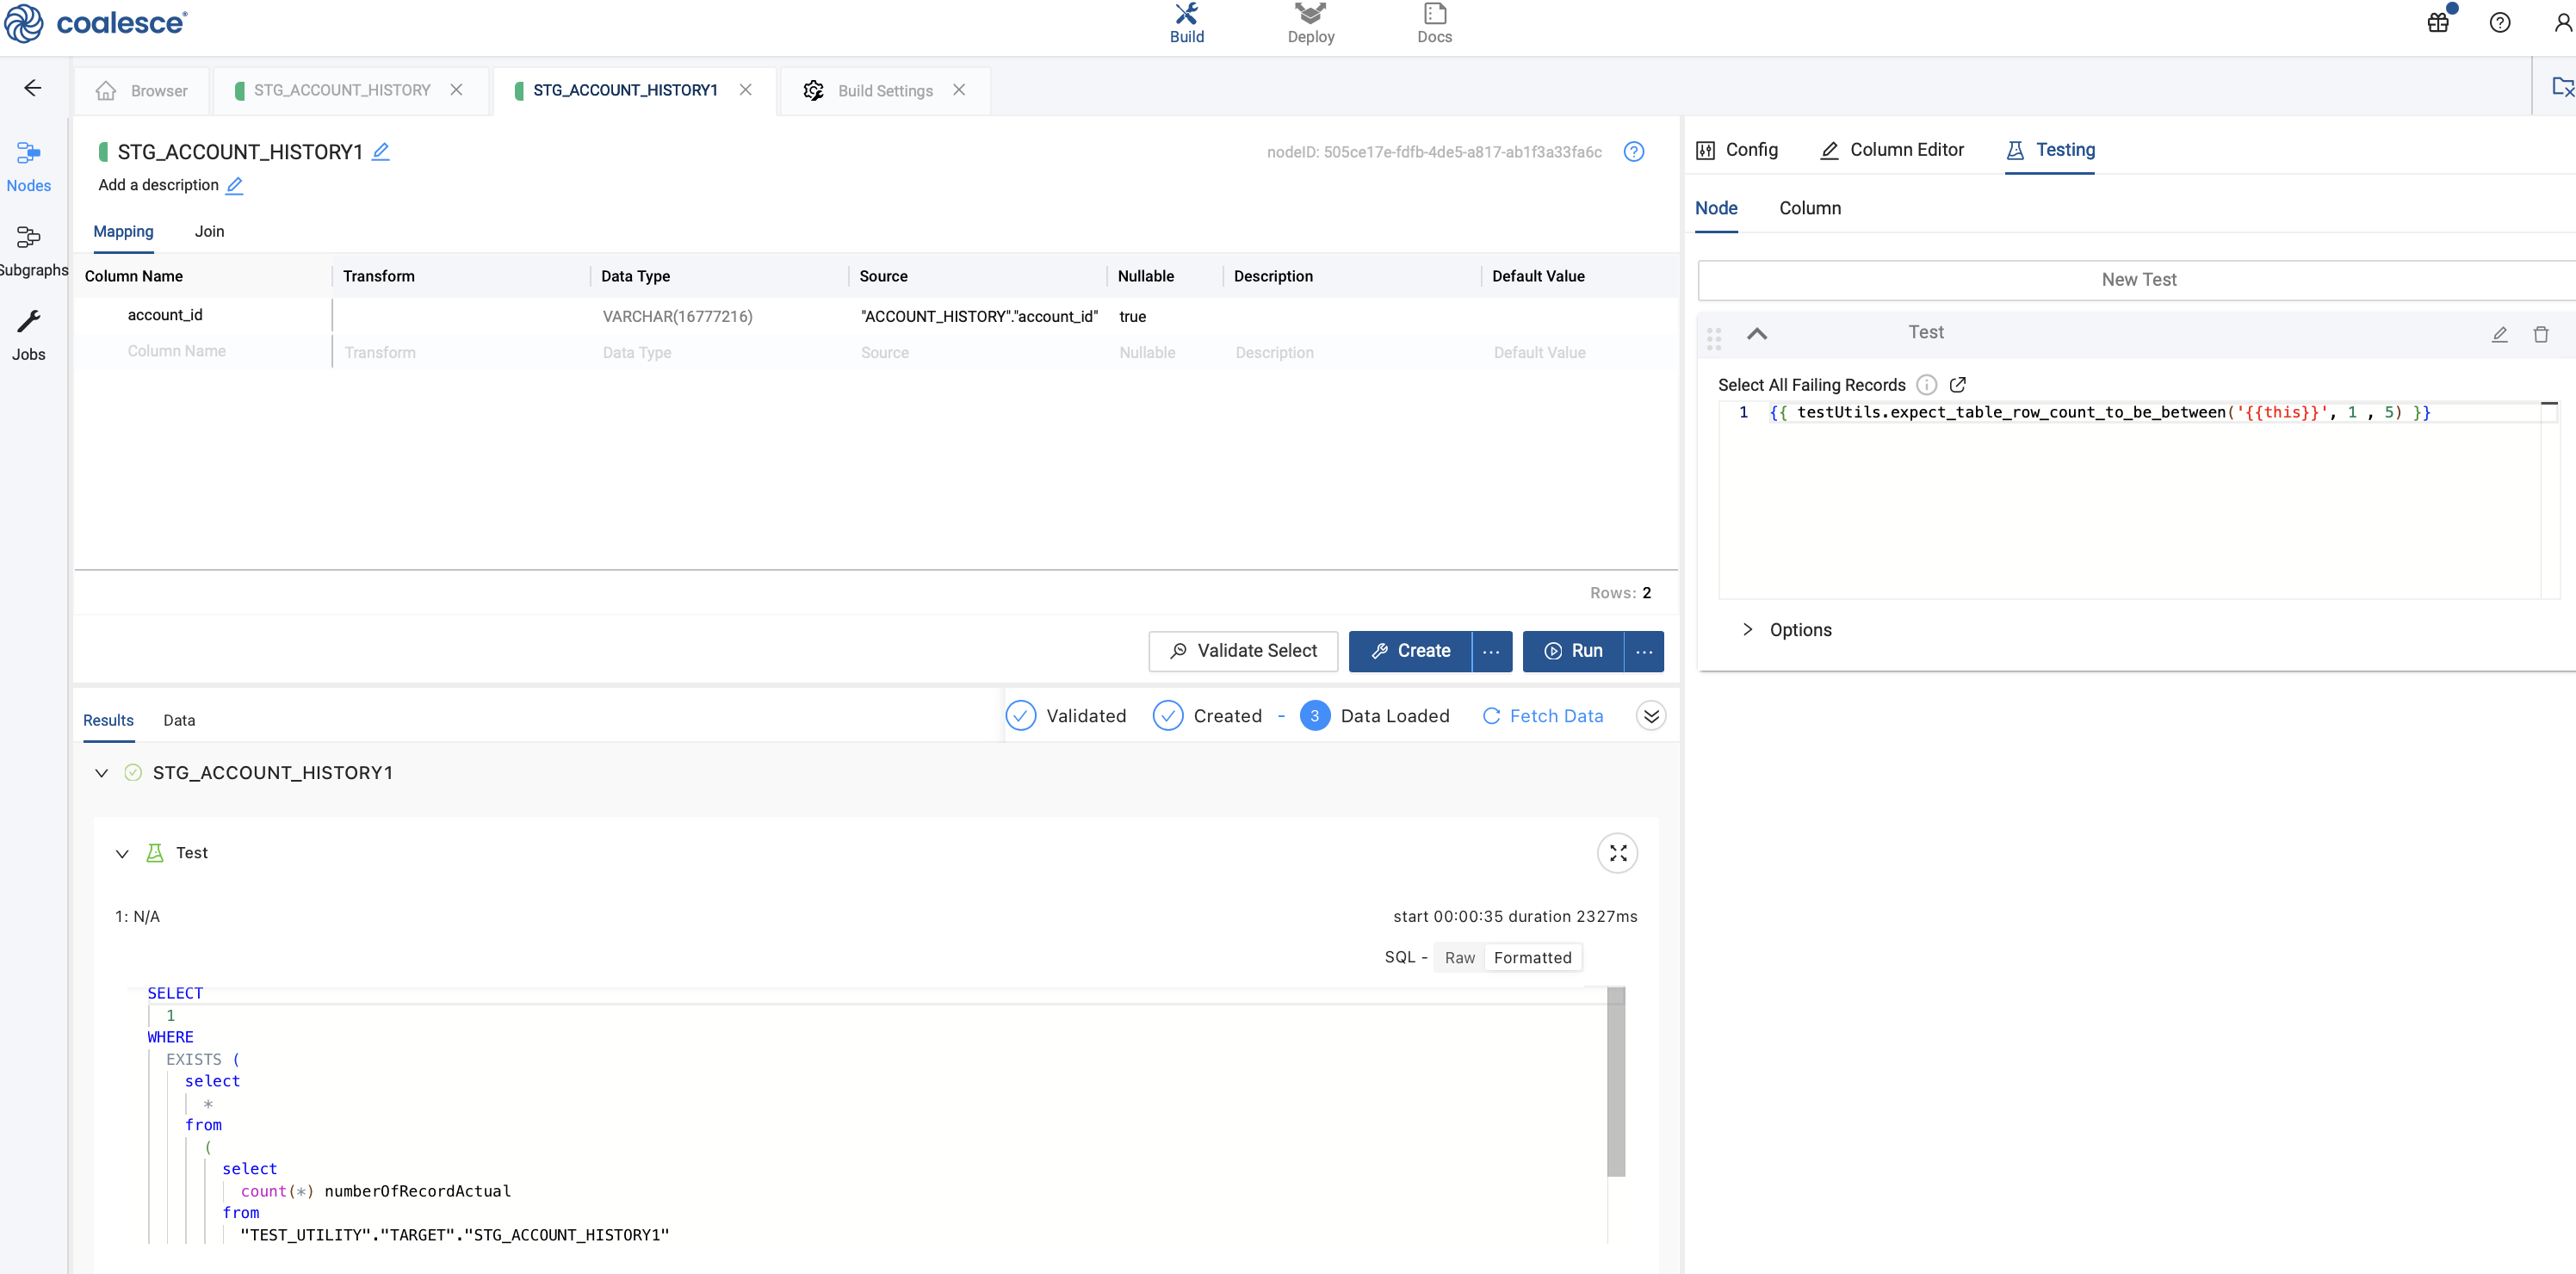
Task: Click the Run button
Action: [x=1572, y=651]
